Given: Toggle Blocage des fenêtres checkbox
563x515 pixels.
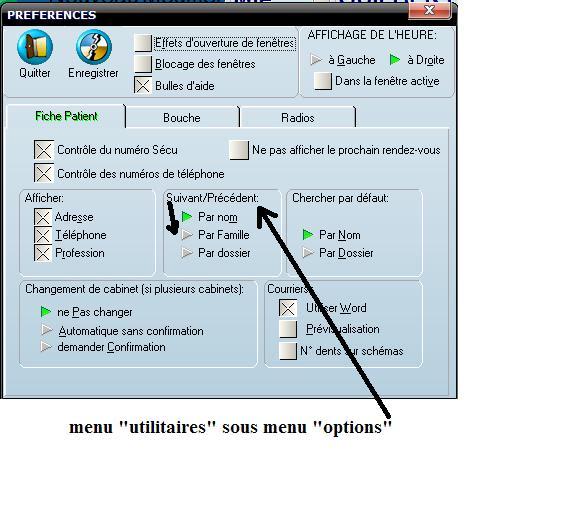Looking at the screenshot, I should pyautogui.click(x=143, y=64).
